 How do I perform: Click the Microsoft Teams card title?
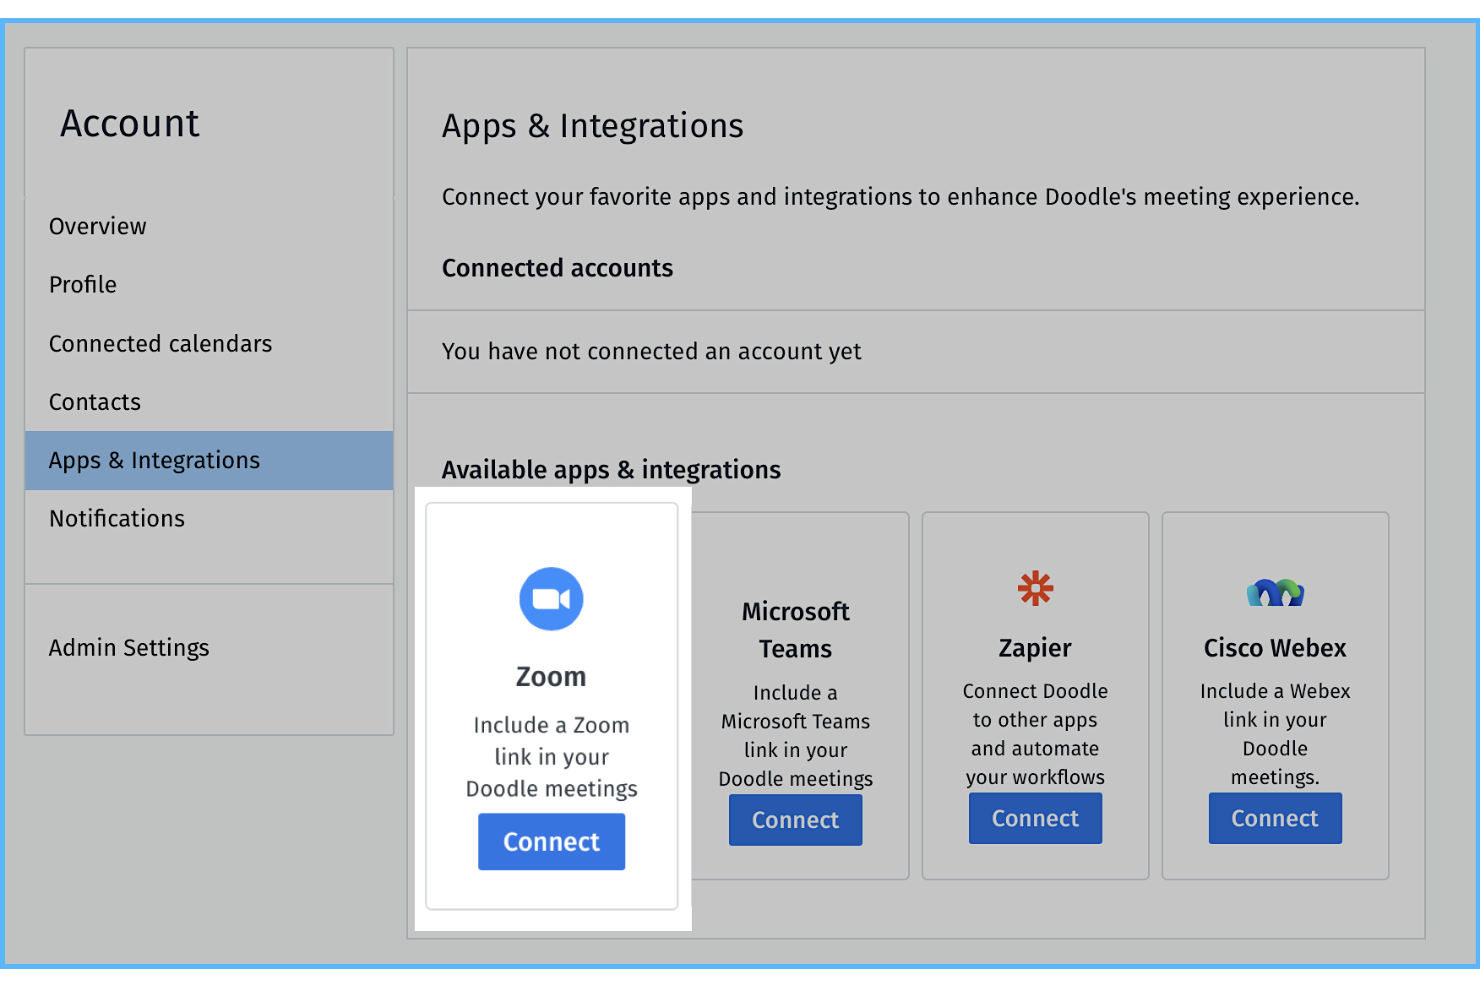796,630
